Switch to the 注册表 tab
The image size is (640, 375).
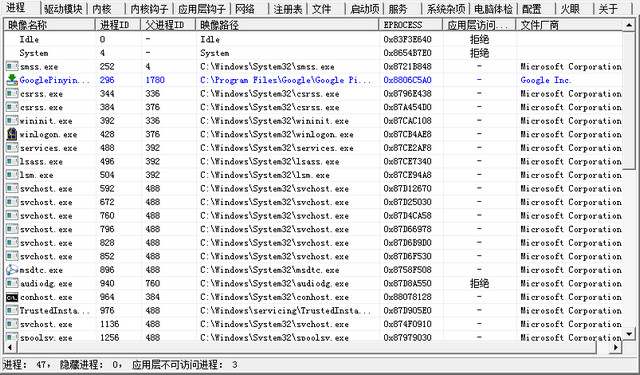(287, 9)
